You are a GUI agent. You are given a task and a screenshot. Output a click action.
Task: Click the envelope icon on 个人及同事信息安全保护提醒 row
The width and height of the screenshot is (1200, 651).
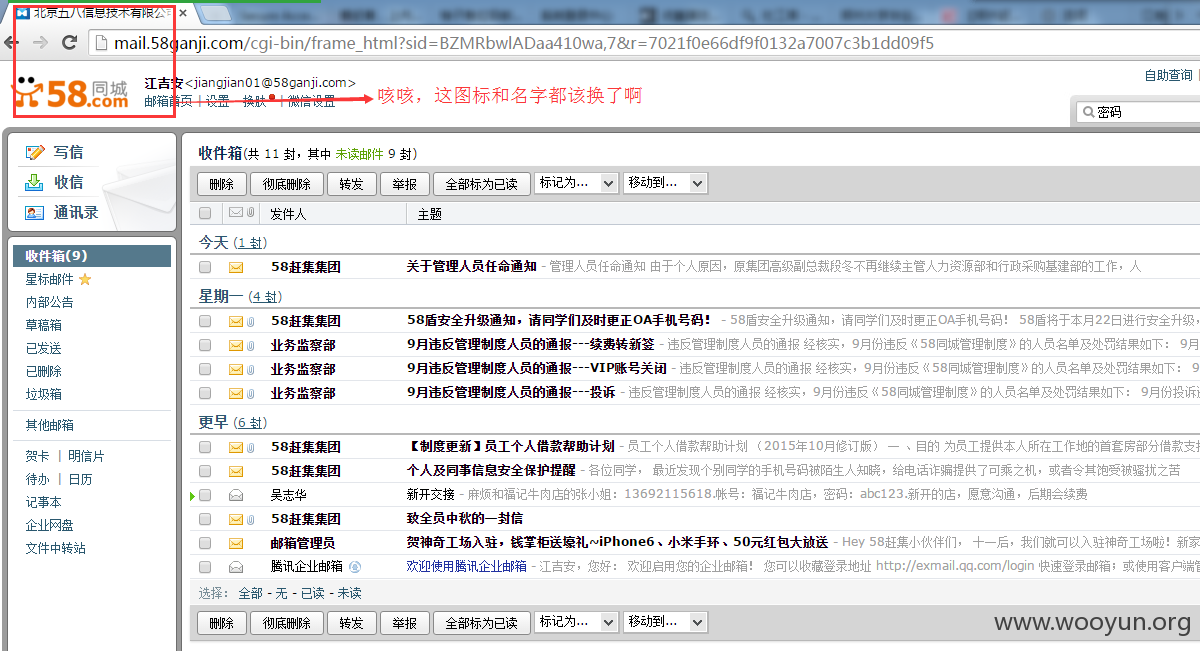(236, 471)
